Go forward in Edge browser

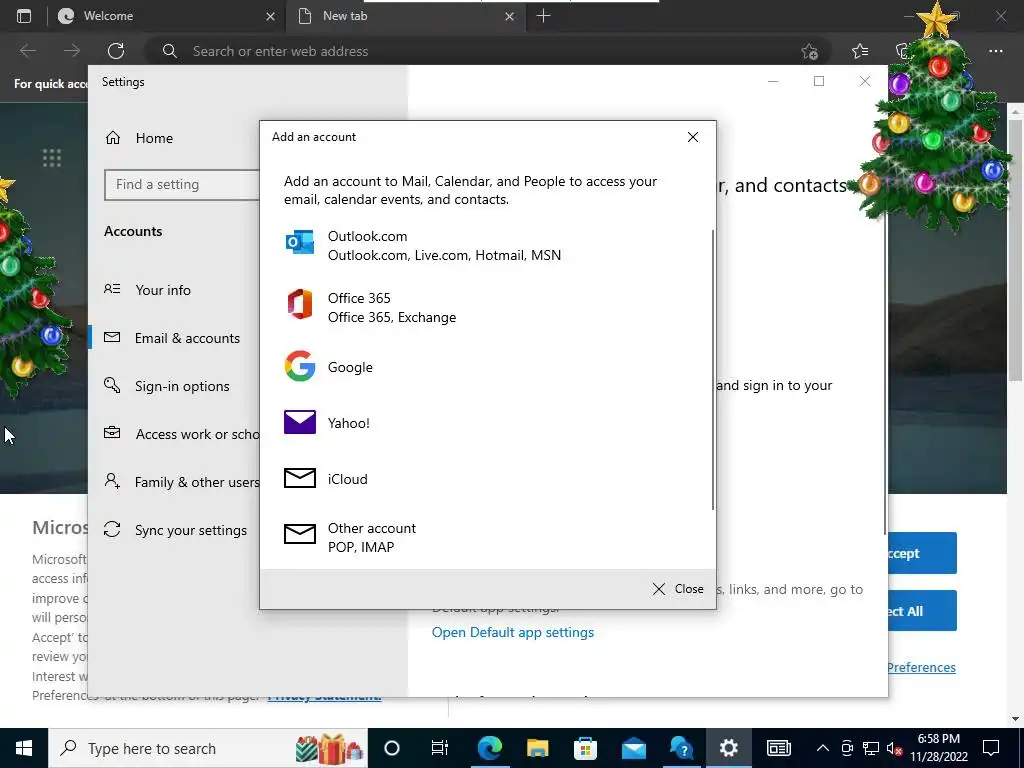pyautogui.click(x=72, y=51)
